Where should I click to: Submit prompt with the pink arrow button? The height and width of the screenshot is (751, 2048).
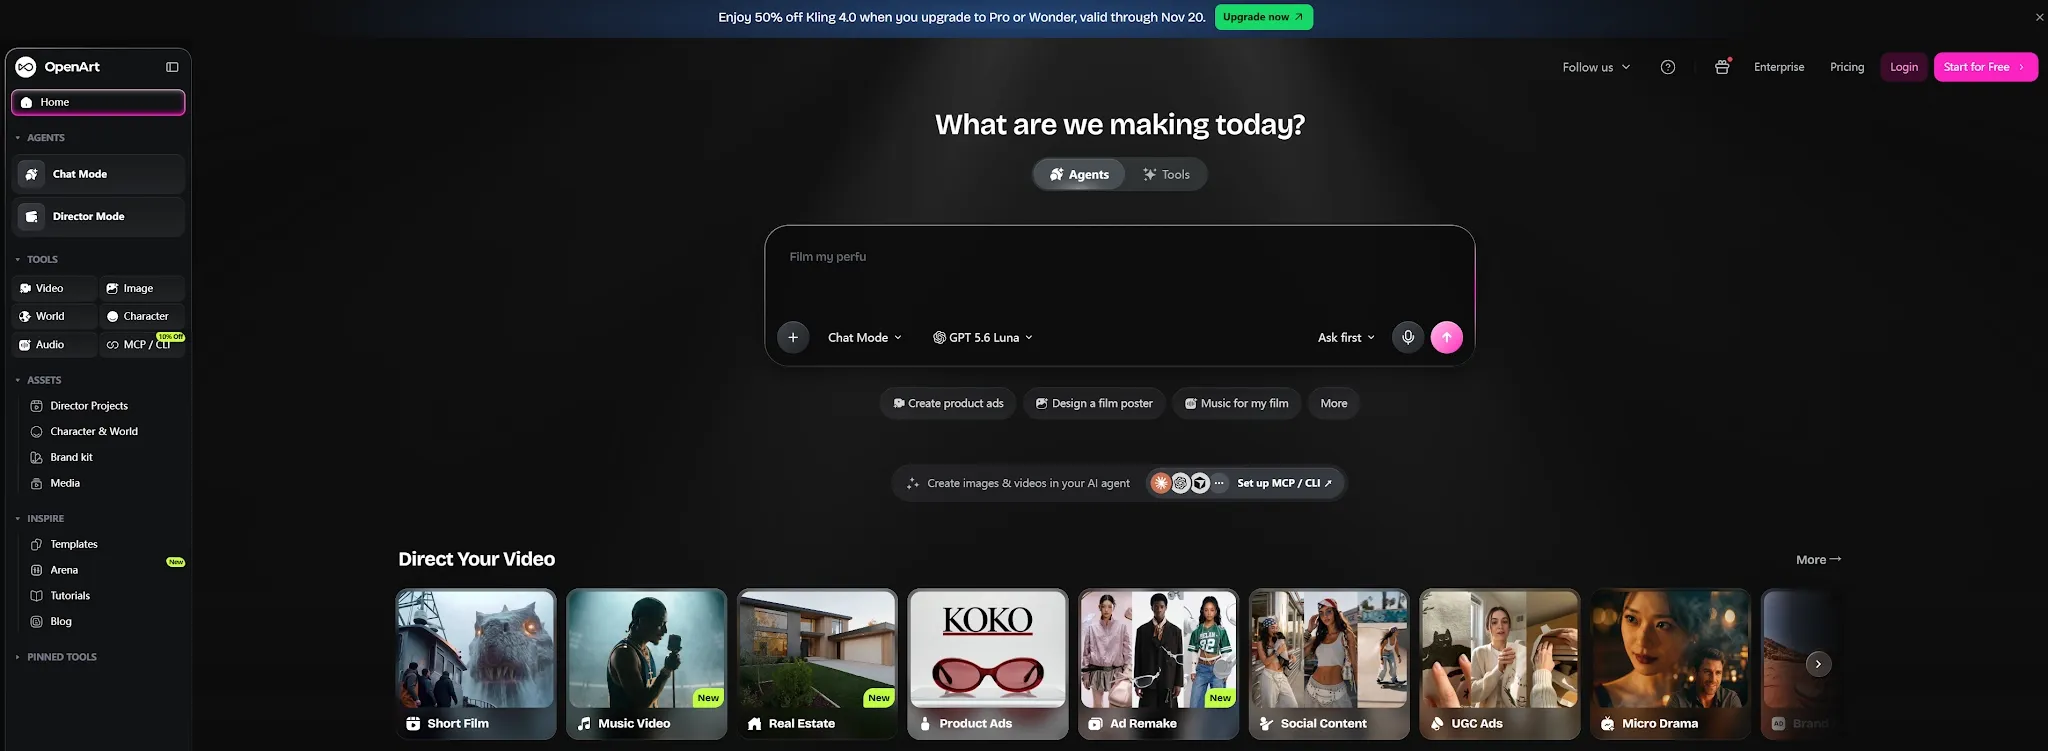(x=1447, y=338)
